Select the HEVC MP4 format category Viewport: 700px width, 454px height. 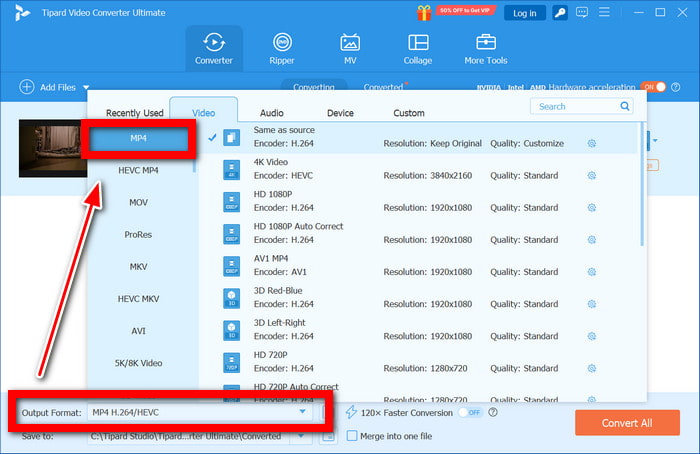pyautogui.click(x=138, y=170)
